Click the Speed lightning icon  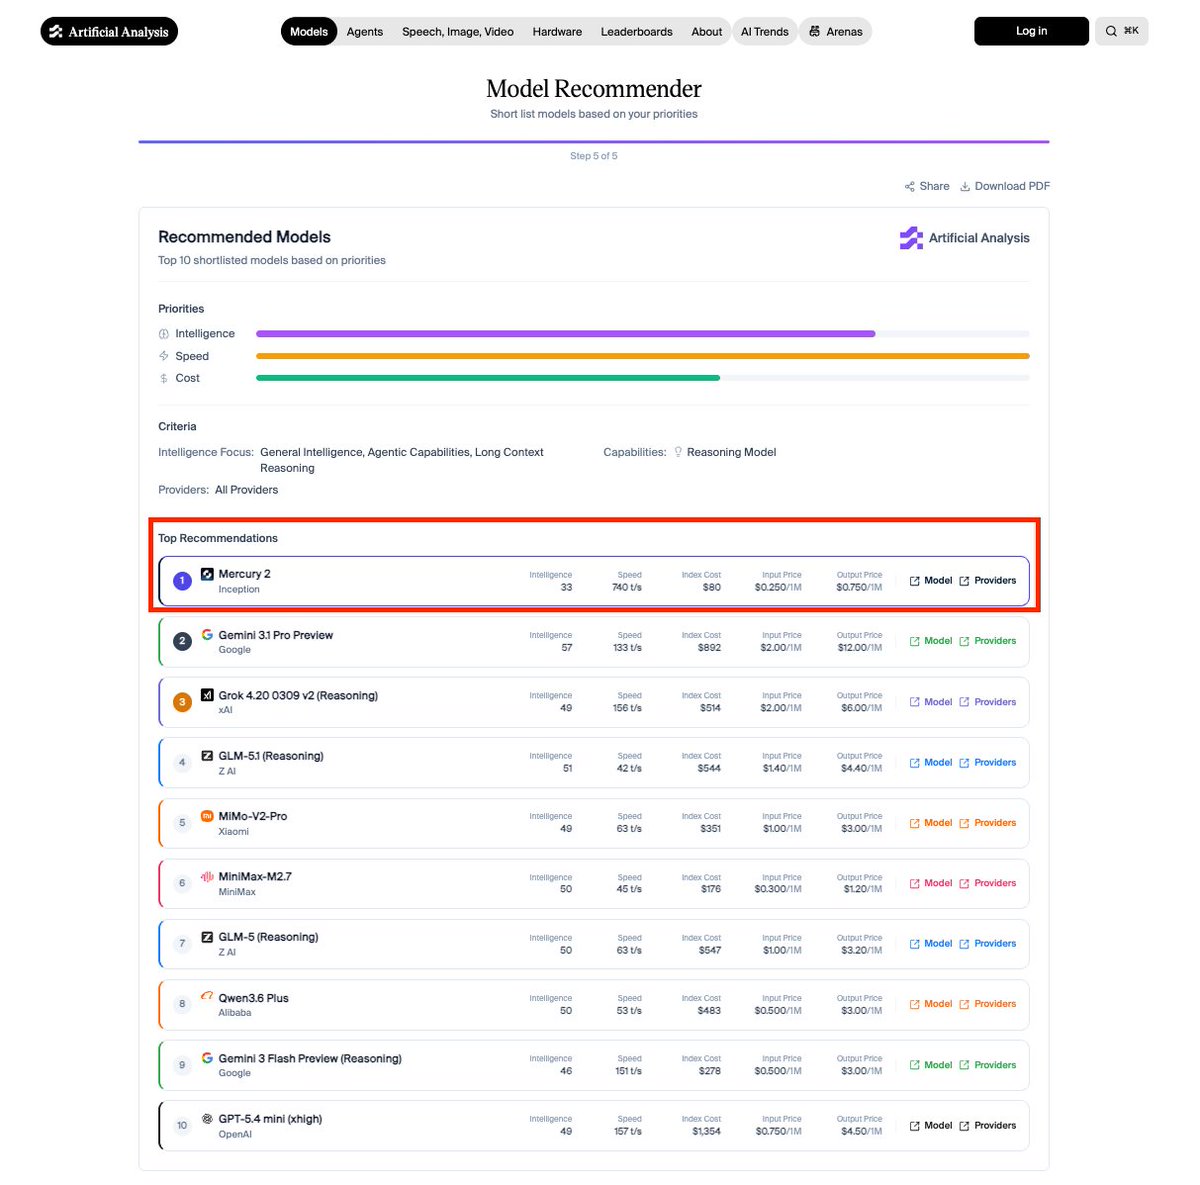coord(164,356)
